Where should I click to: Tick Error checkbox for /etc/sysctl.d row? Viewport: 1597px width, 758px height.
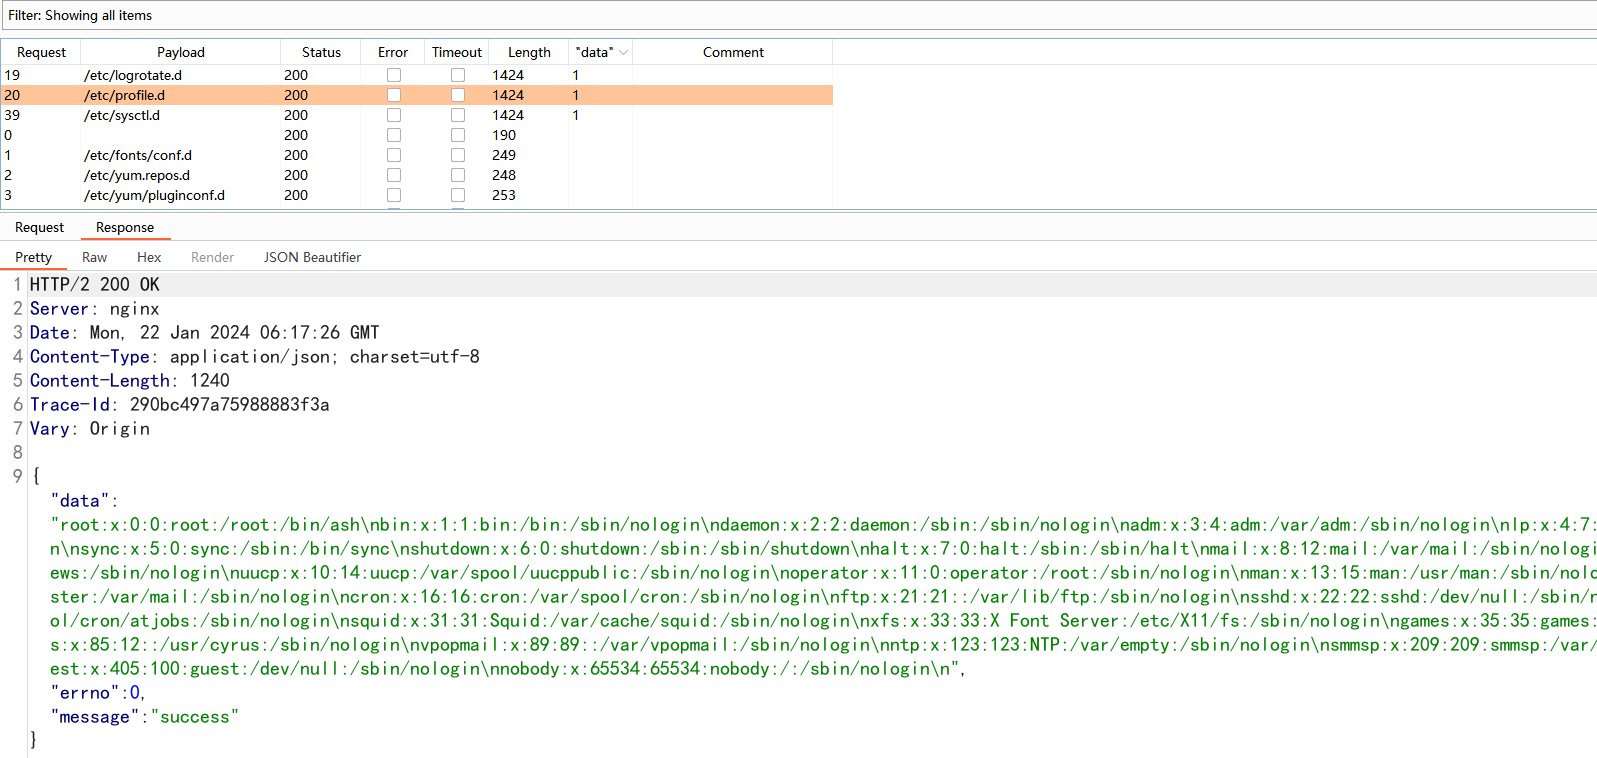coord(394,115)
